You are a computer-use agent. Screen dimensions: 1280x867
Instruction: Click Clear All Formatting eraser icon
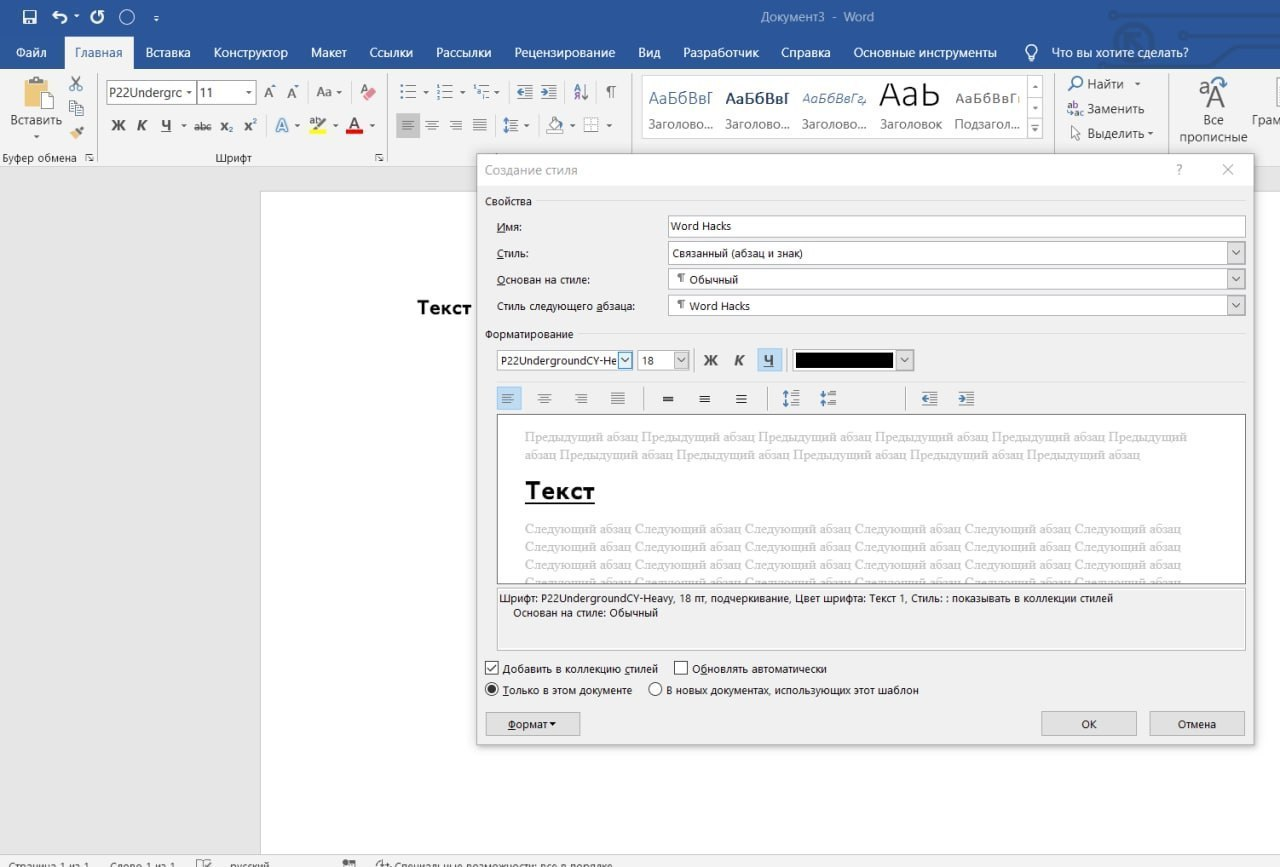click(367, 92)
